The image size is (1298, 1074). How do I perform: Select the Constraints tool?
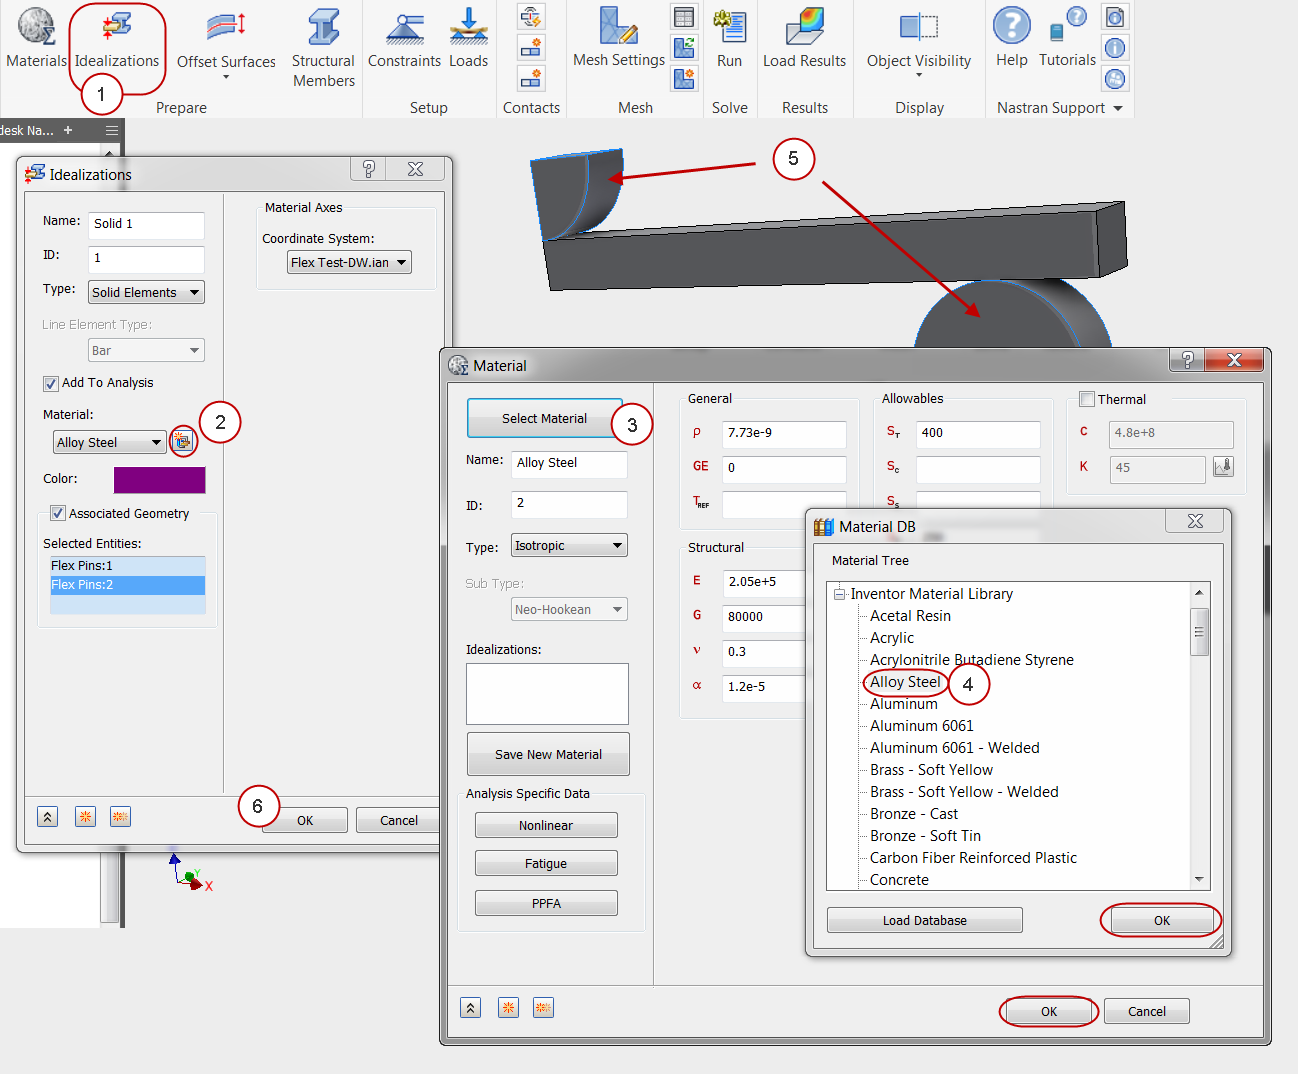[x=404, y=38]
